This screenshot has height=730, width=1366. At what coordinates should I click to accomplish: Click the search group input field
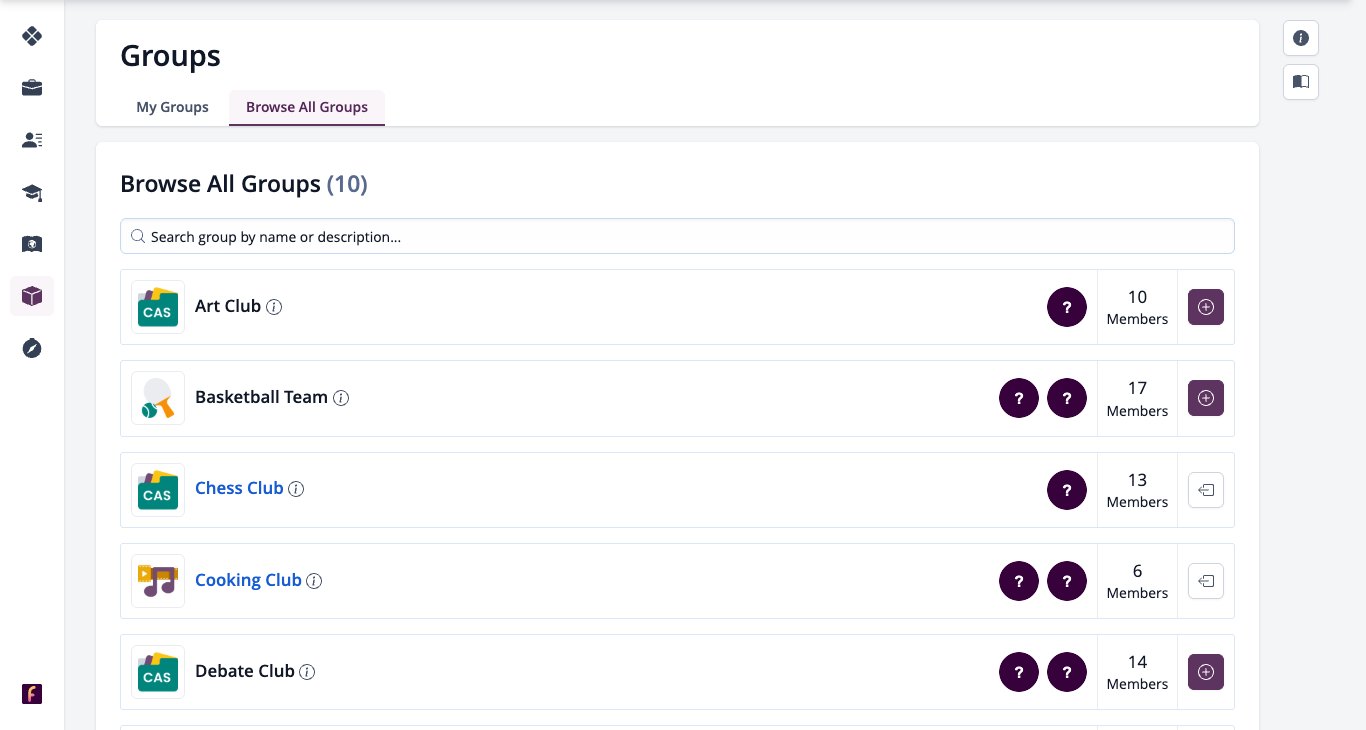677,237
